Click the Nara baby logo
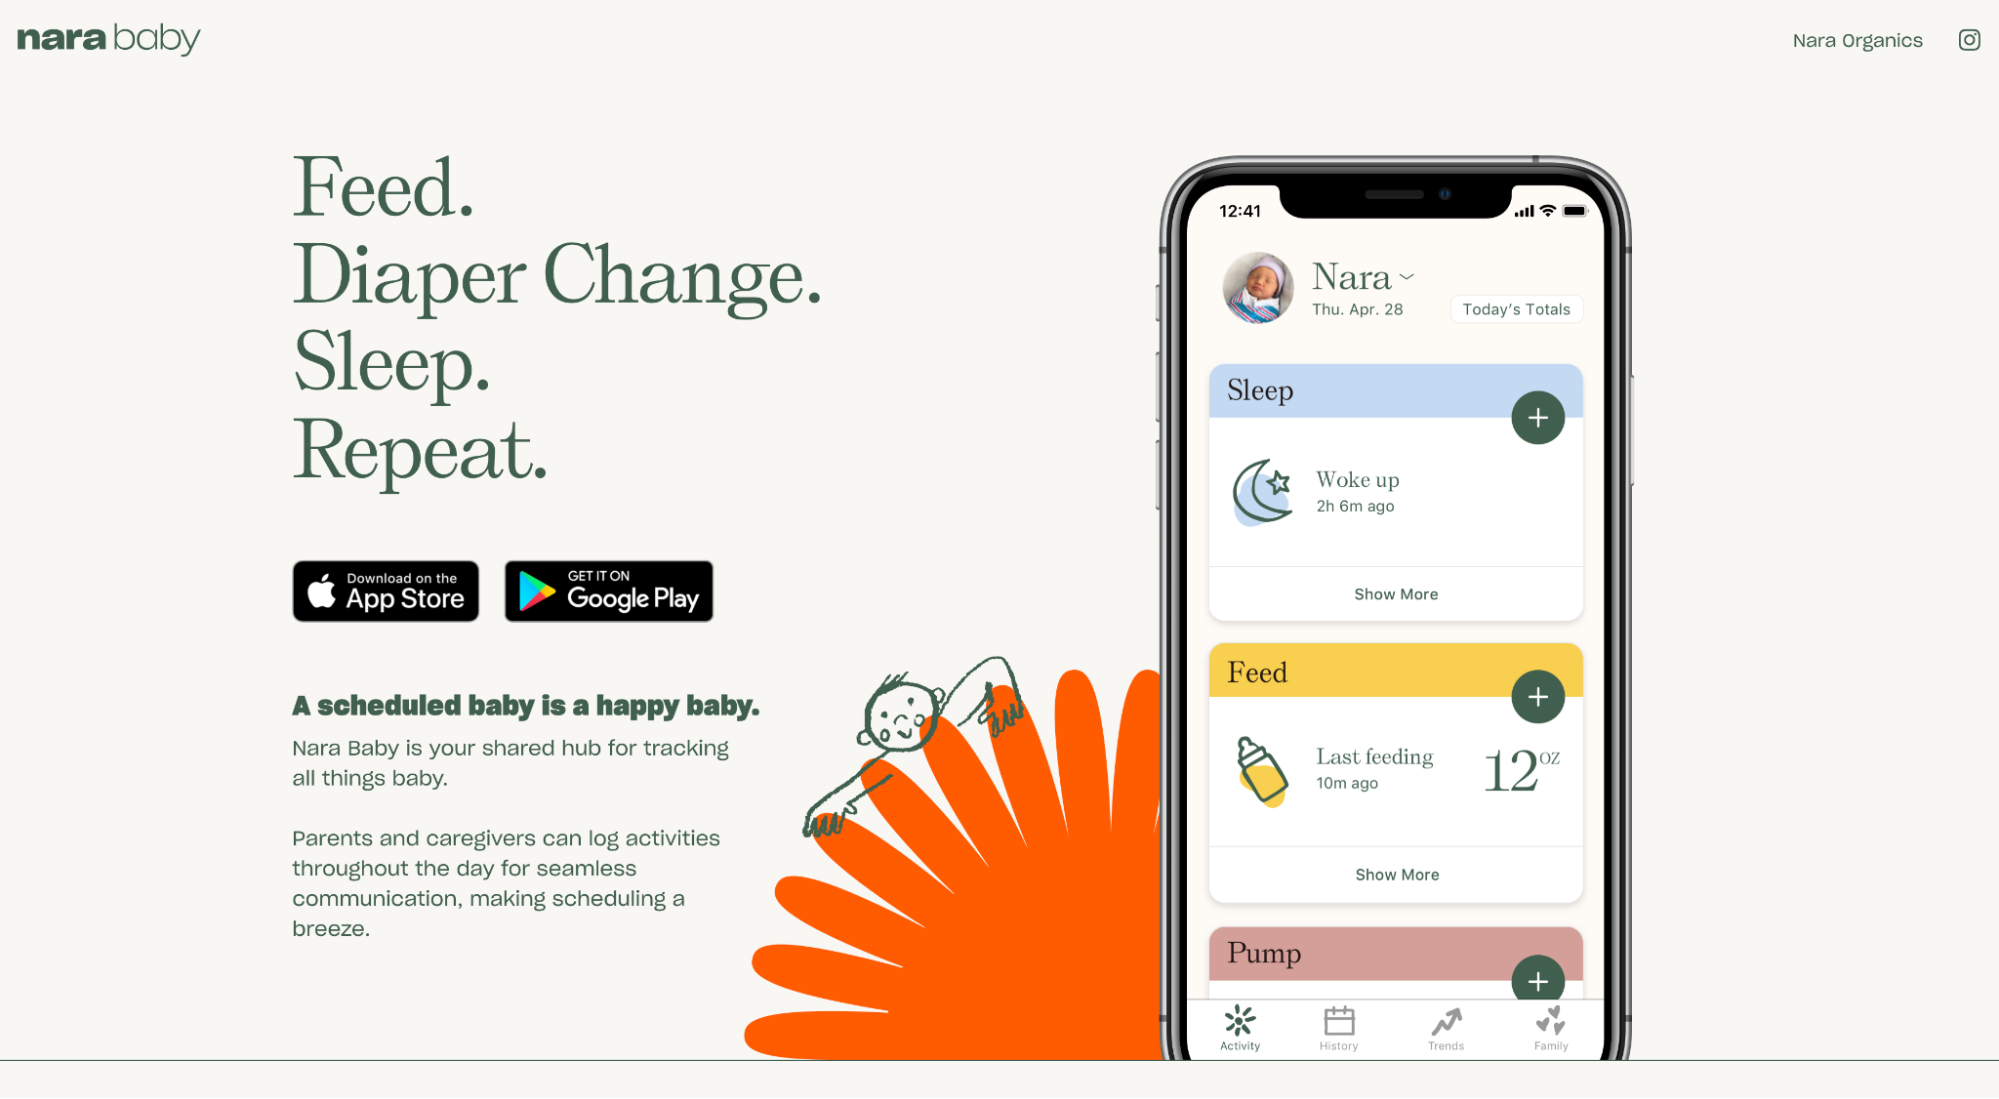Image resolution: width=1999 pixels, height=1099 pixels. (x=110, y=38)
